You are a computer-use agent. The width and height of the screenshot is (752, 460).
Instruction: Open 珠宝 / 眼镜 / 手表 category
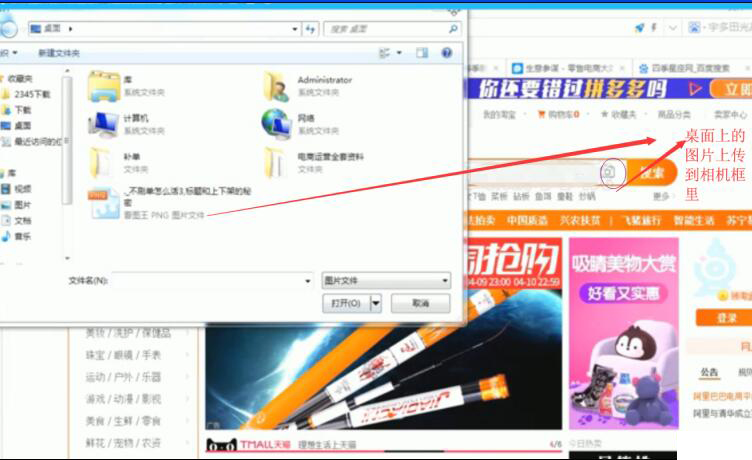(123, 355)
